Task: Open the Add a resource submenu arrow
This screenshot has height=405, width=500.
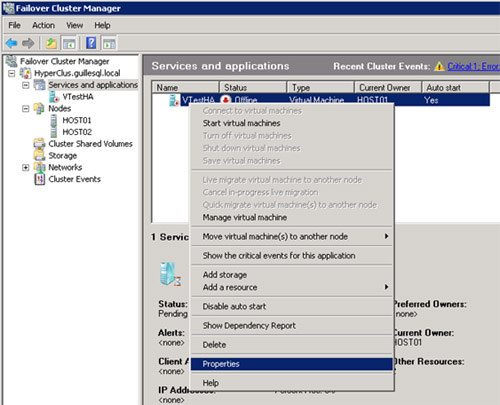Action: click(386, 287)
